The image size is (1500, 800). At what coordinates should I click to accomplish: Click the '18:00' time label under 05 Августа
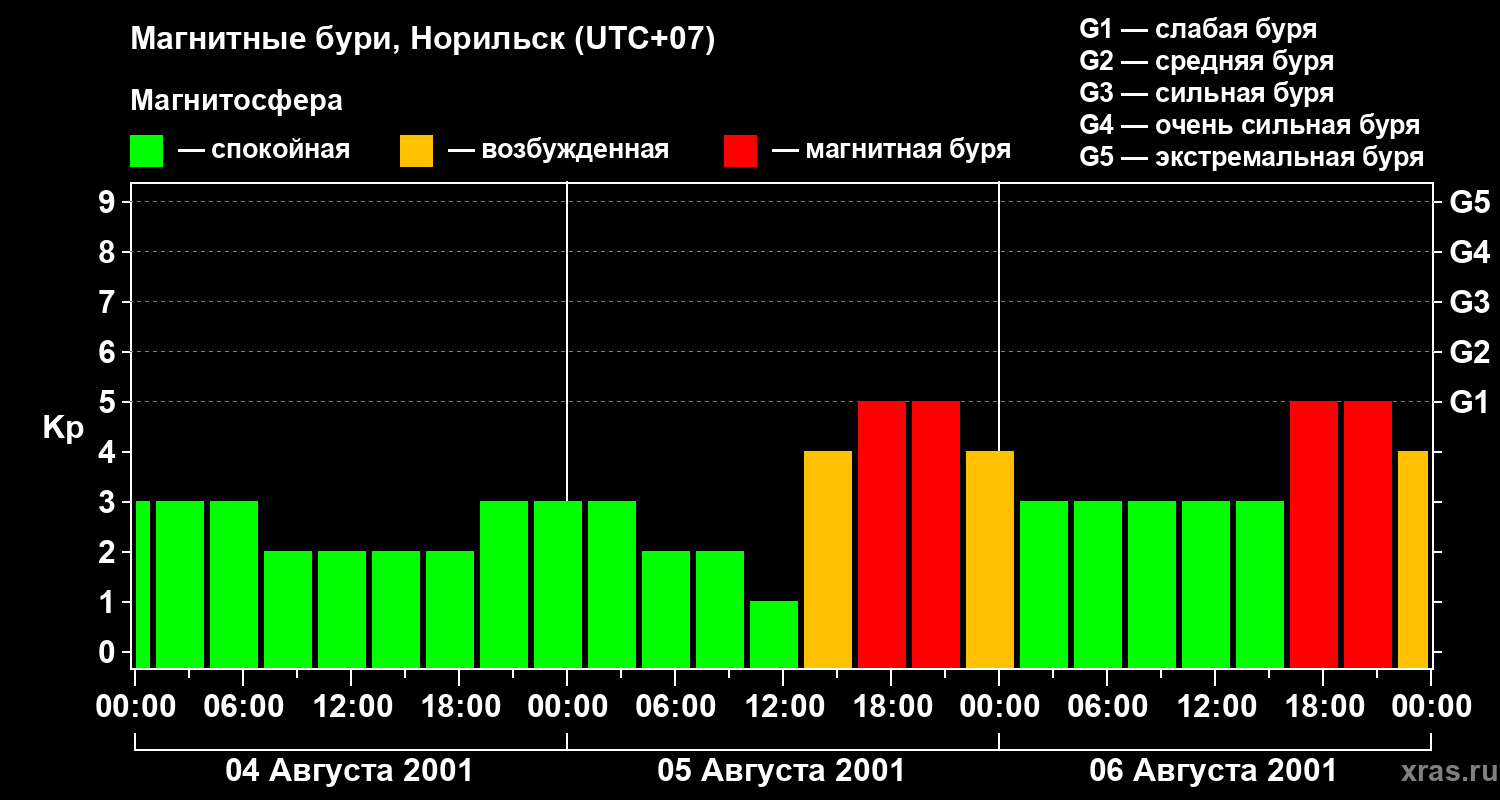point(892,706)
